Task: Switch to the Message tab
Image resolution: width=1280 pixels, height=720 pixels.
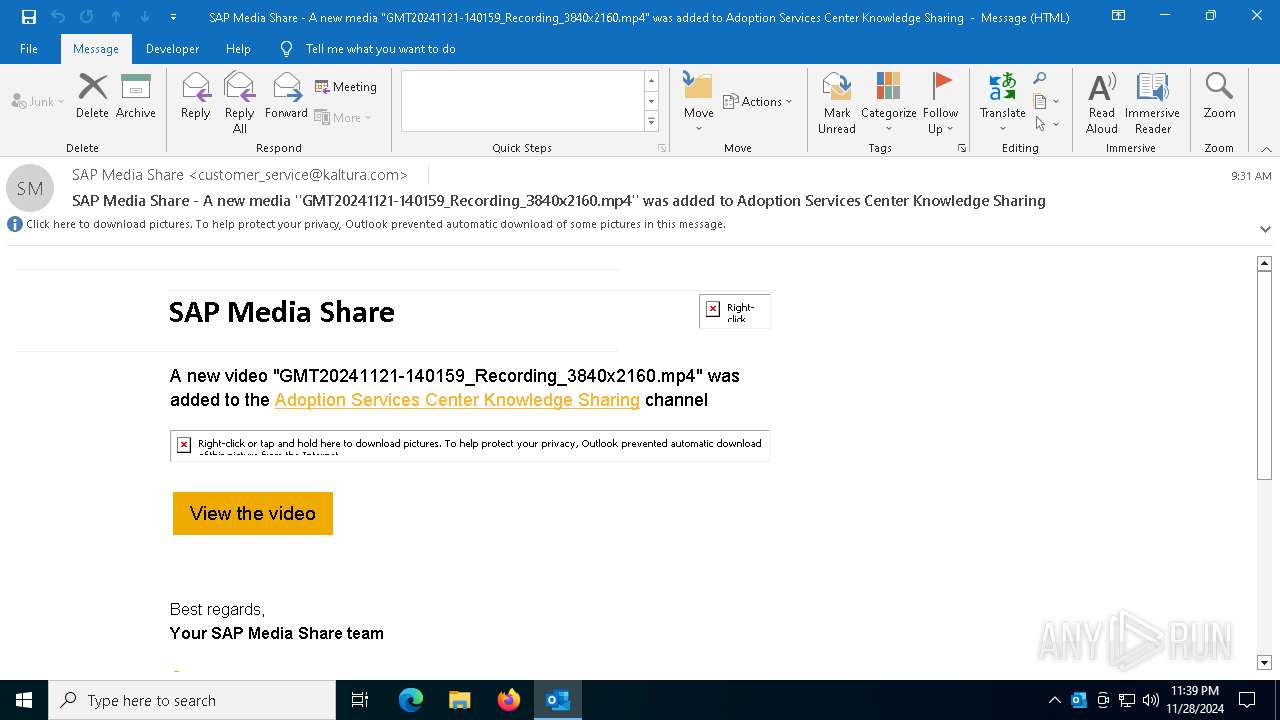Action: (x=95, y=48)
